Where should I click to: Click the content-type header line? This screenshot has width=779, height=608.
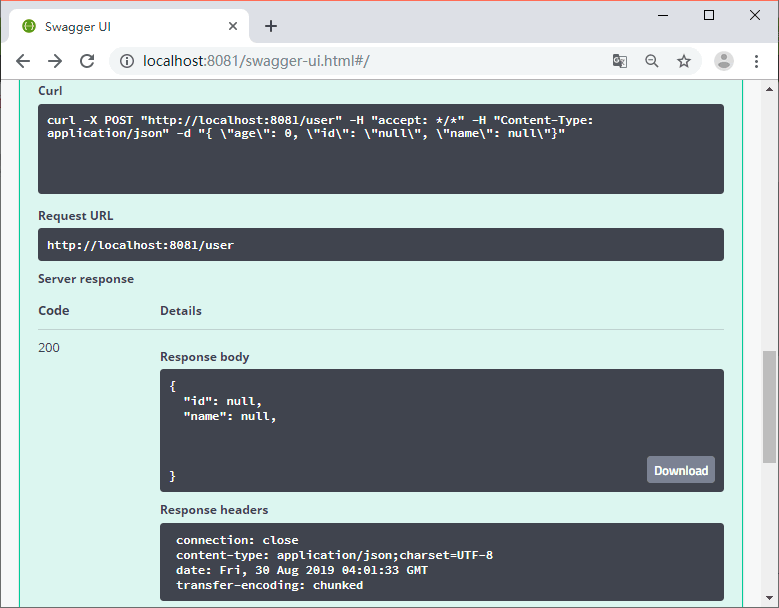[x=334, y=555]
